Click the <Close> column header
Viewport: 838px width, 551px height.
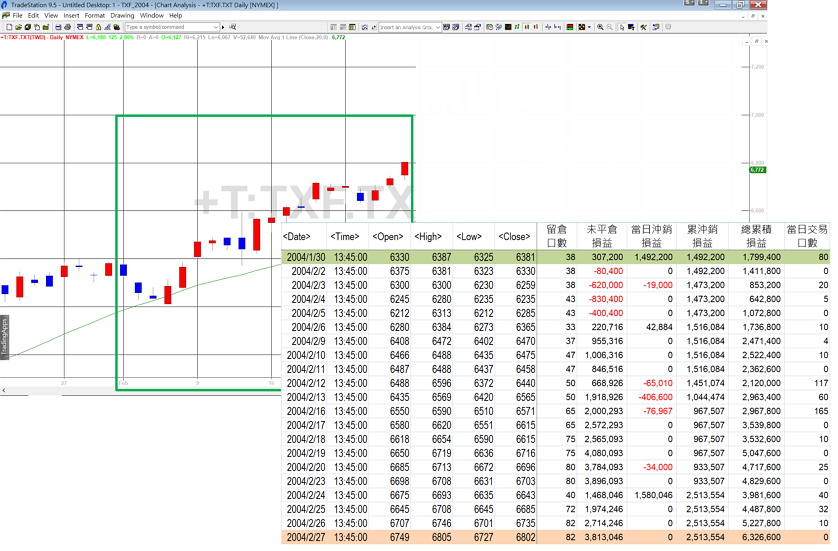click(x=514, y=237)
